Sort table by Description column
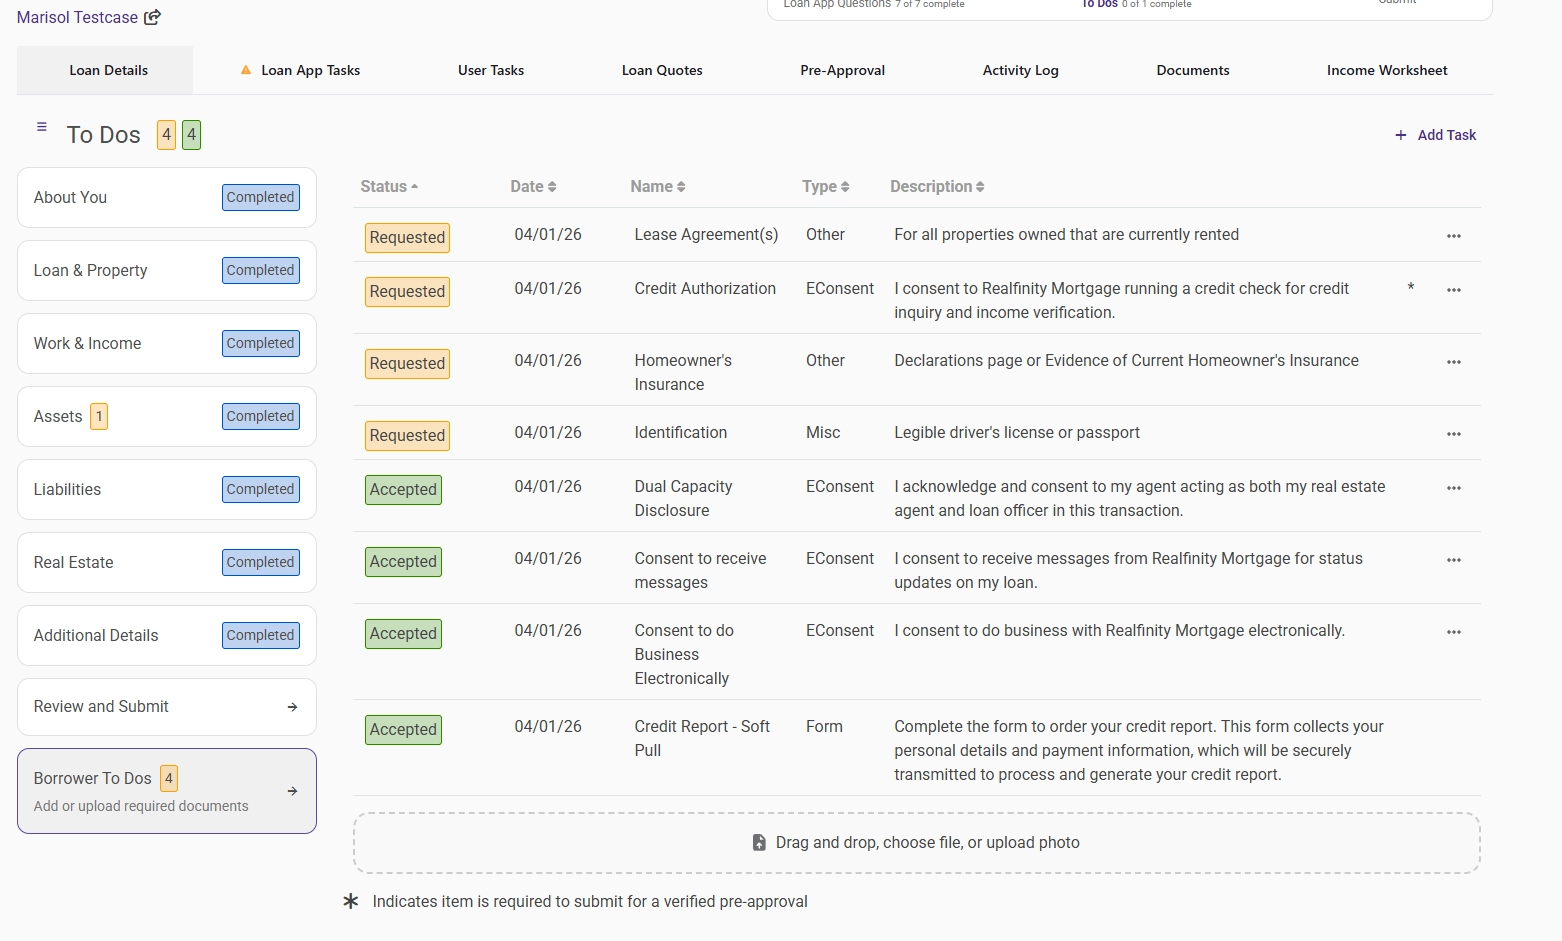The image size is (1562, 941). coord(937,187)
